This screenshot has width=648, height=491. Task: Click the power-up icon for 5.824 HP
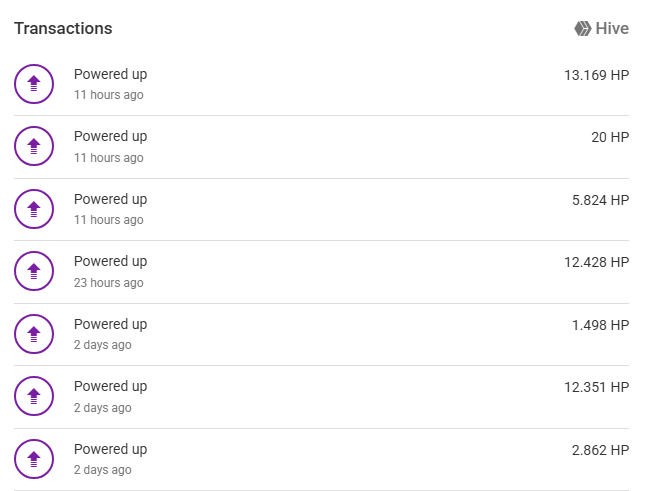pyautogui.click(x=34, y=209)
